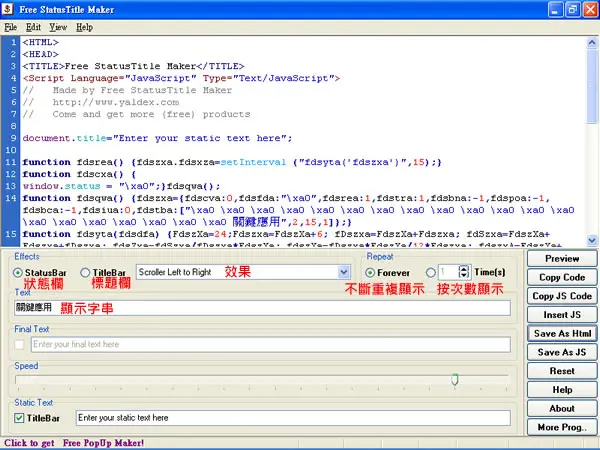Click the app icon in title bar
This screenshot has width=600, height=450.
[x=7, y=9]
